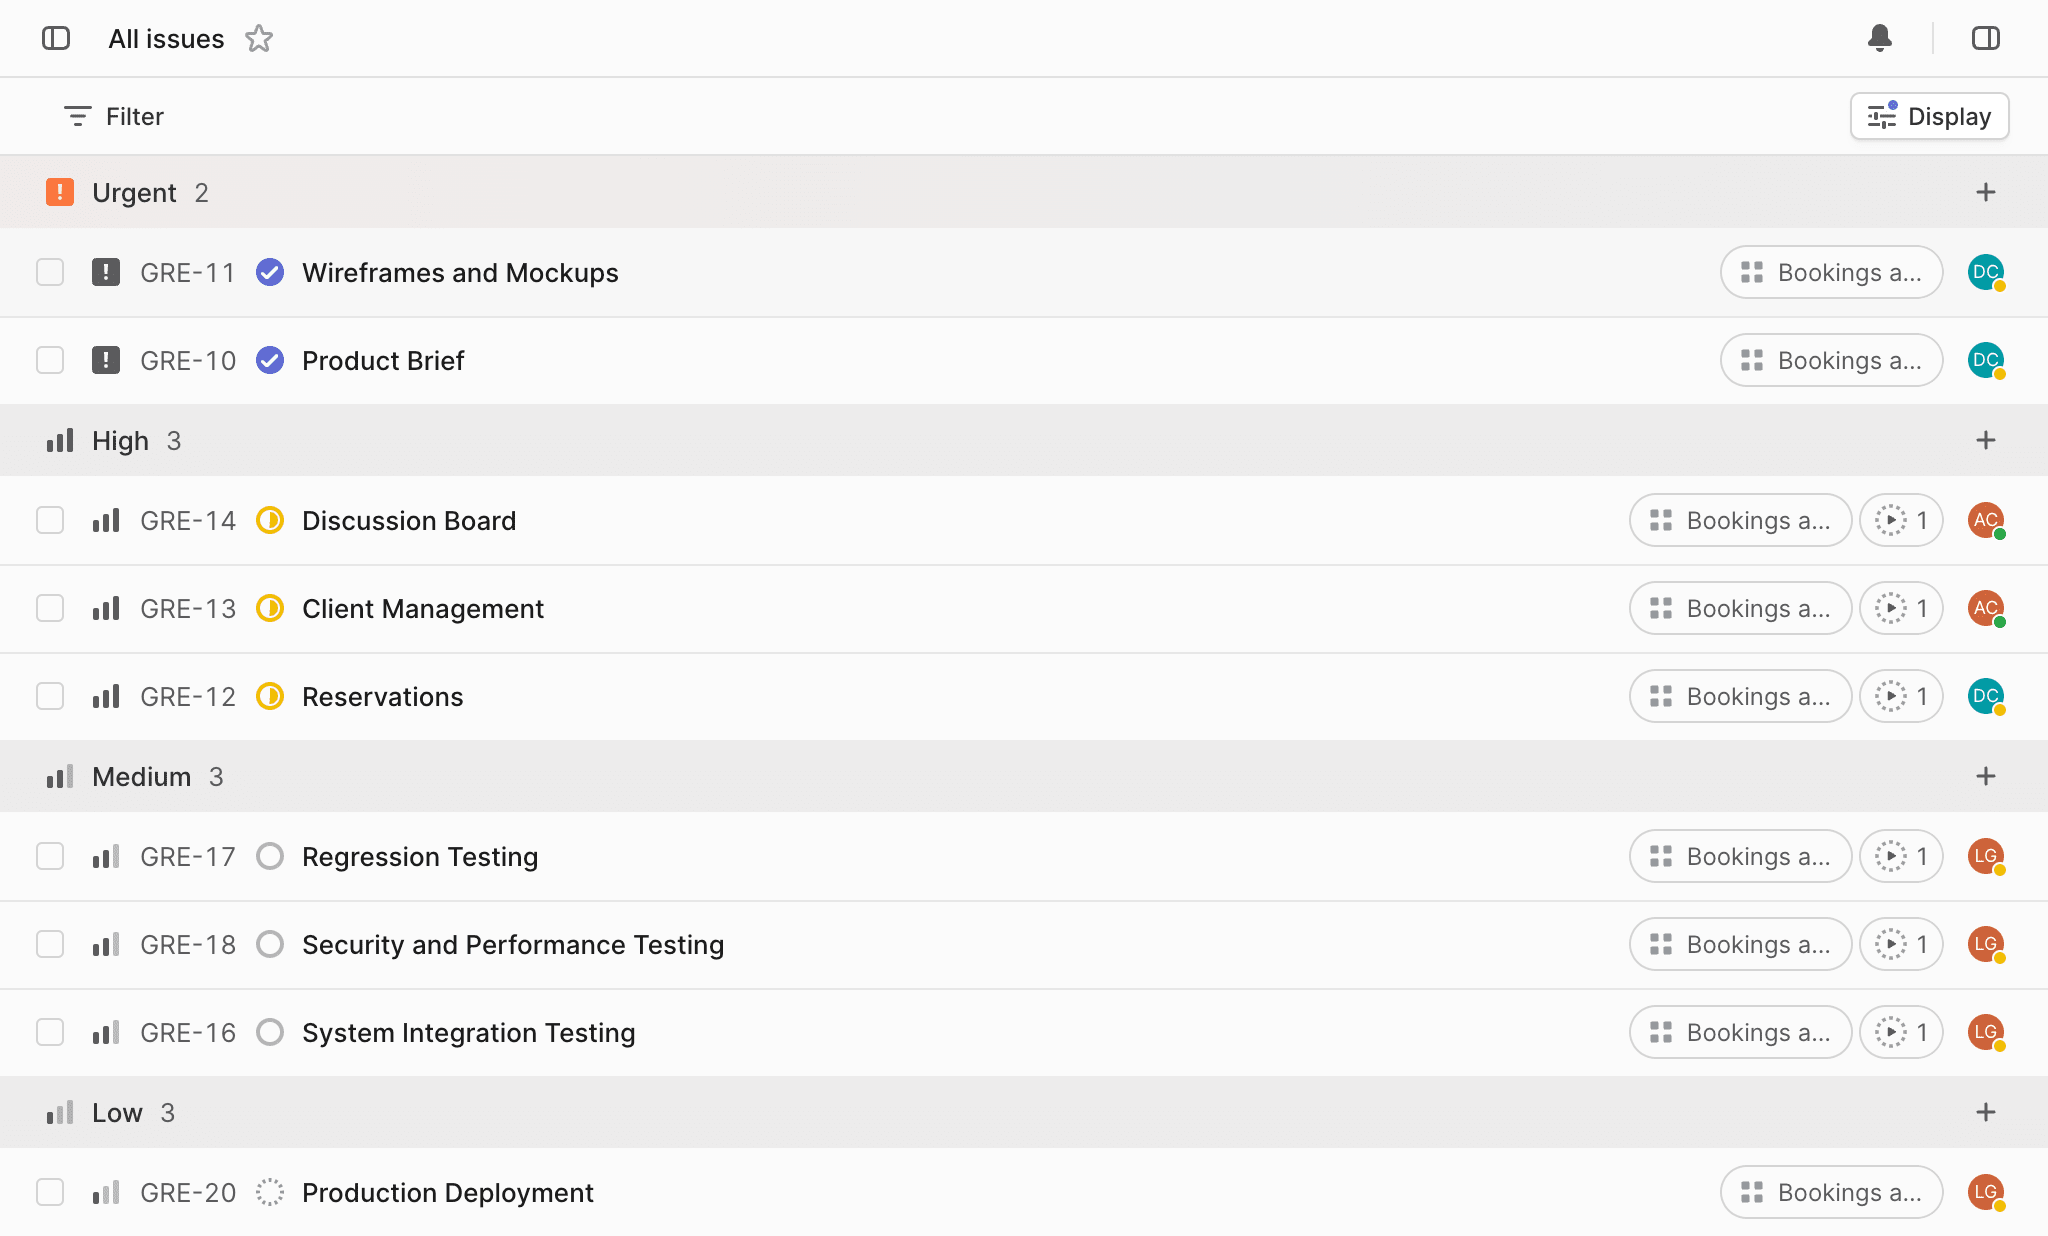Open issue Client Management

tap(423, 608)
